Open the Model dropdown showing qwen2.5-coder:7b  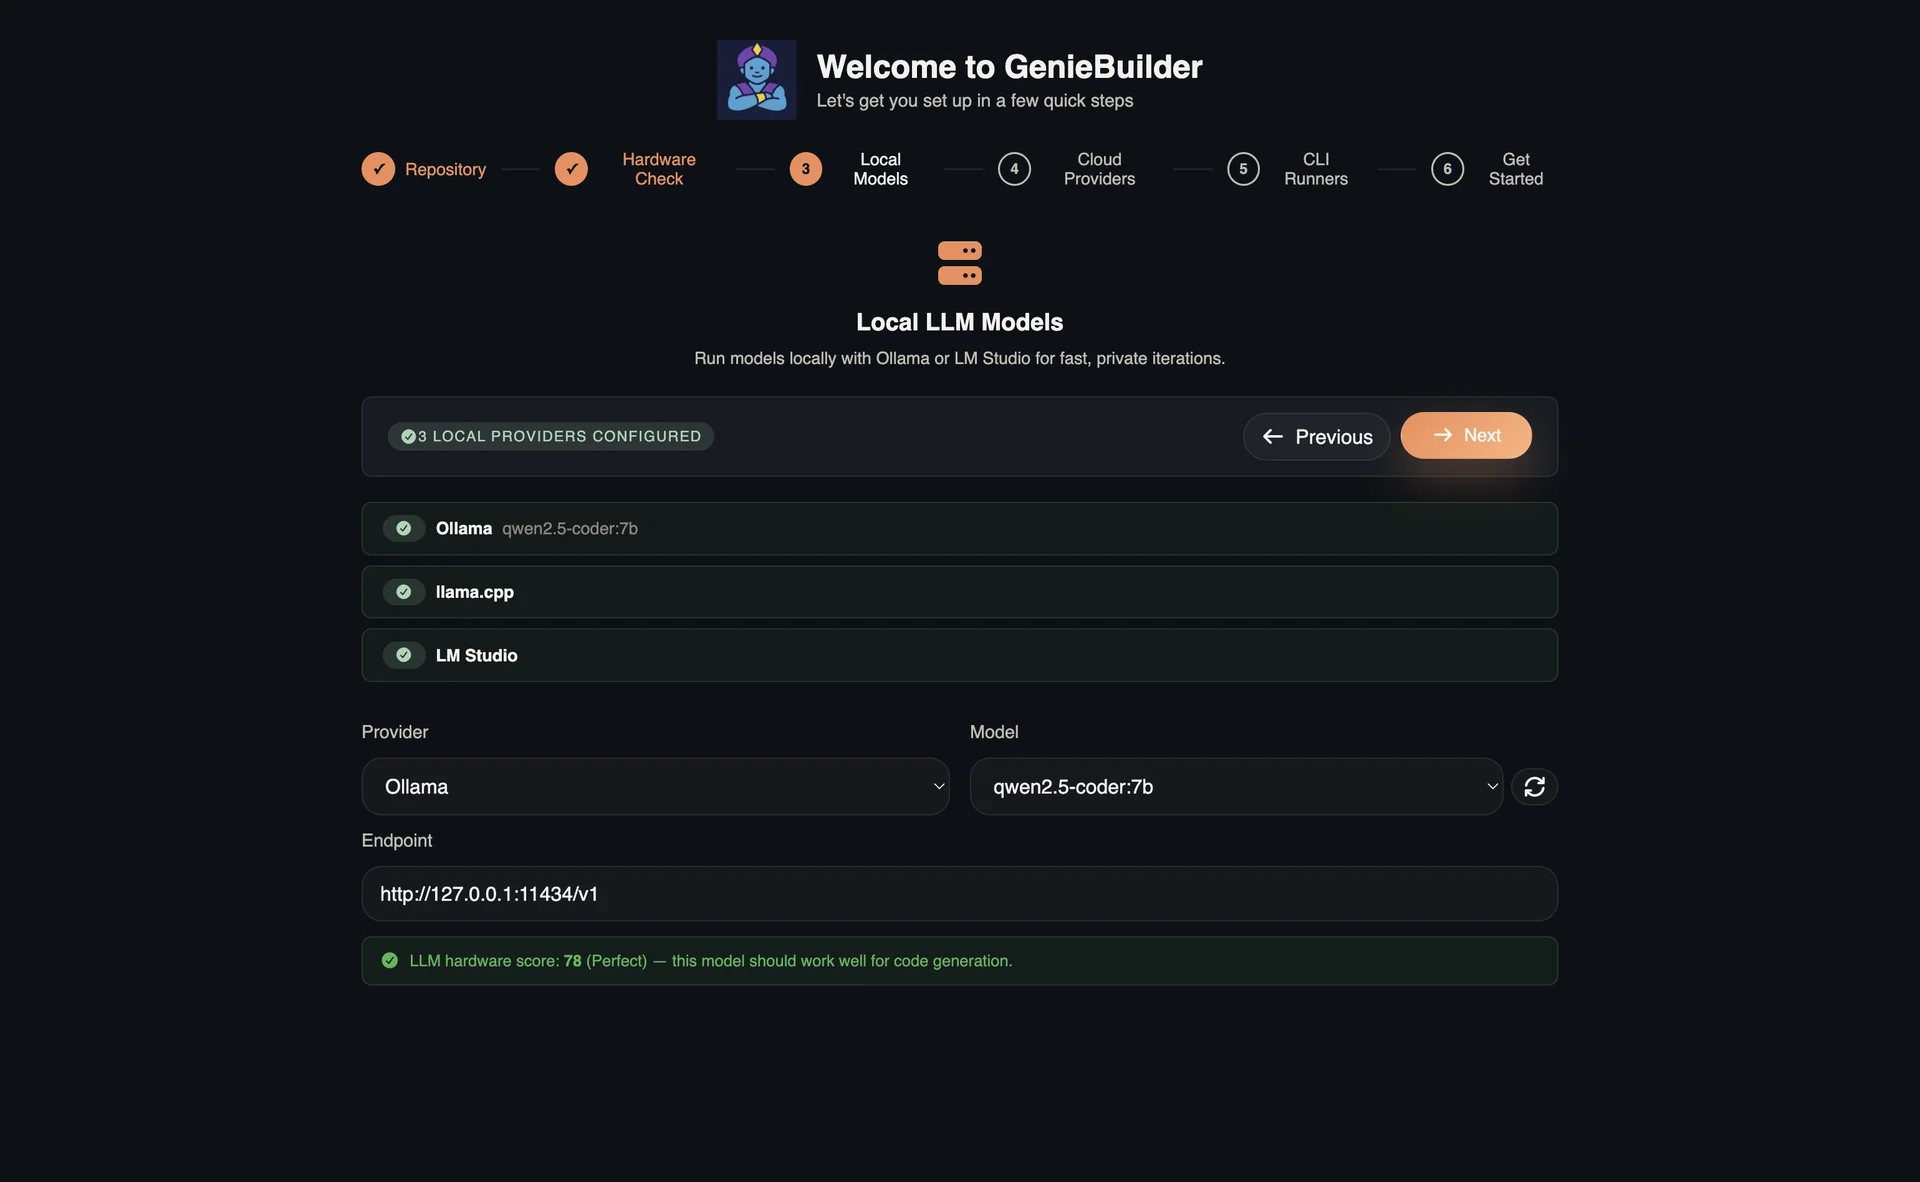(1236, 787)
